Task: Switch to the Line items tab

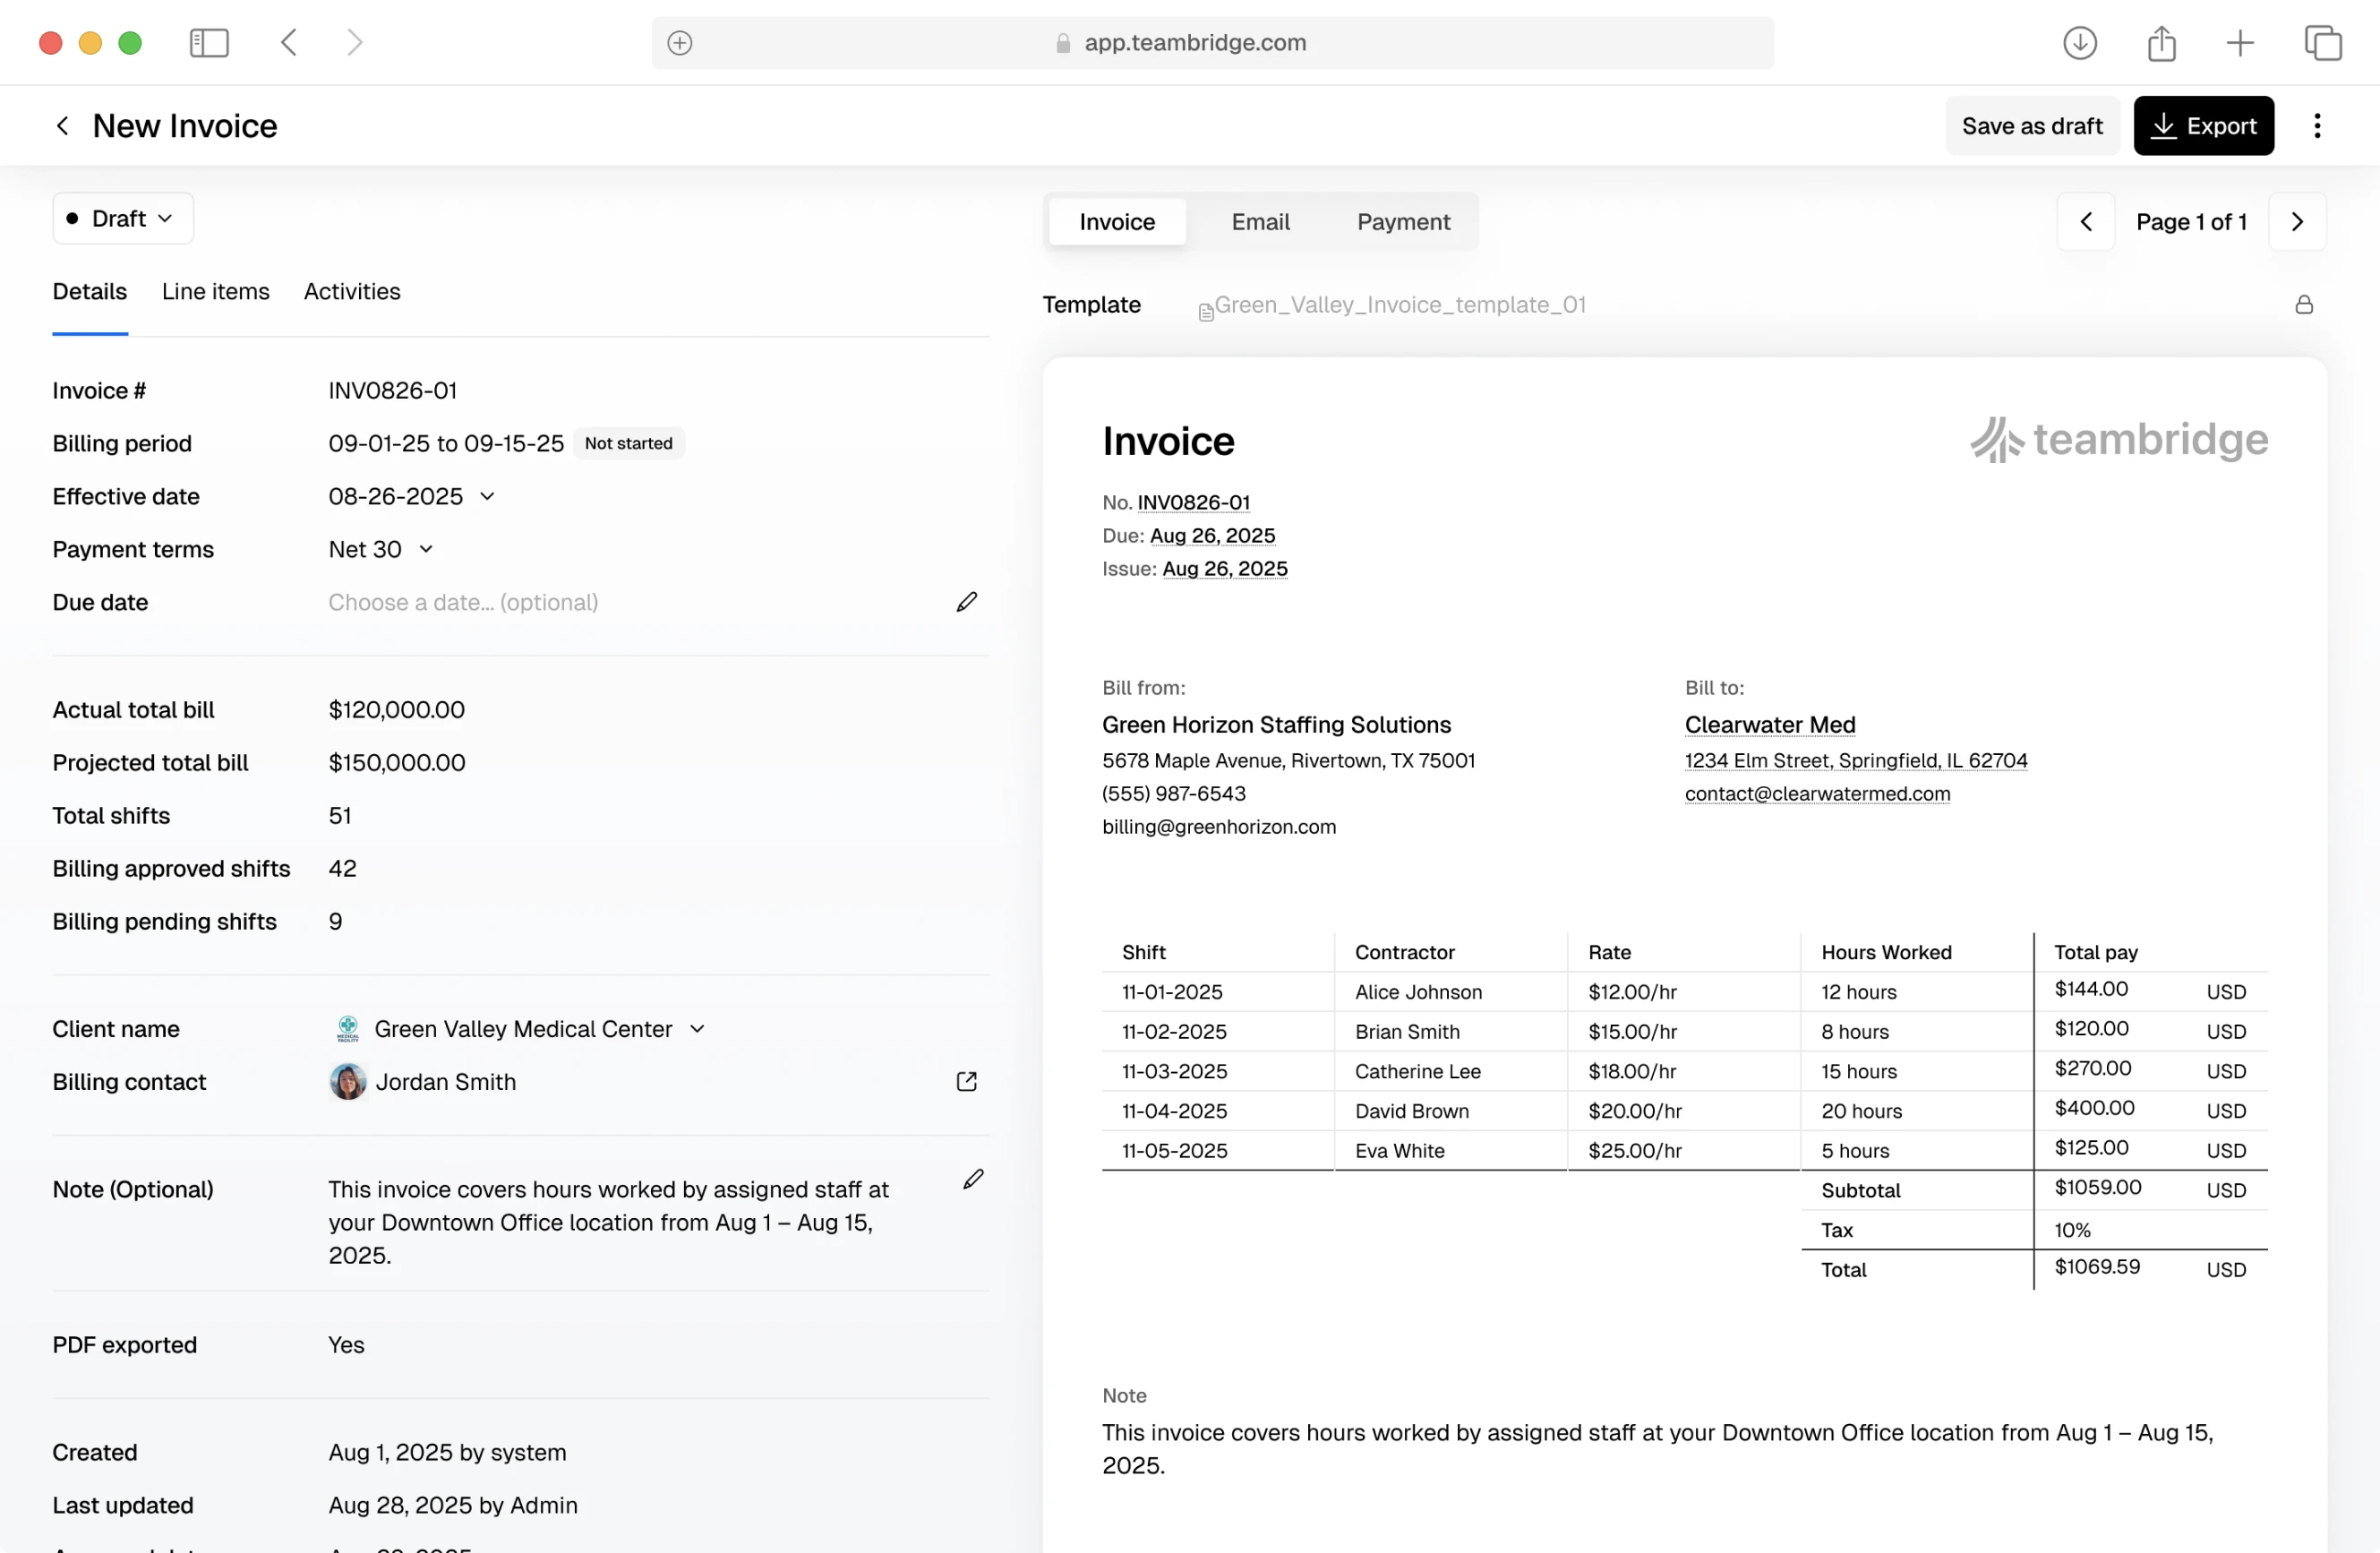Action: [x=215, y=292]
